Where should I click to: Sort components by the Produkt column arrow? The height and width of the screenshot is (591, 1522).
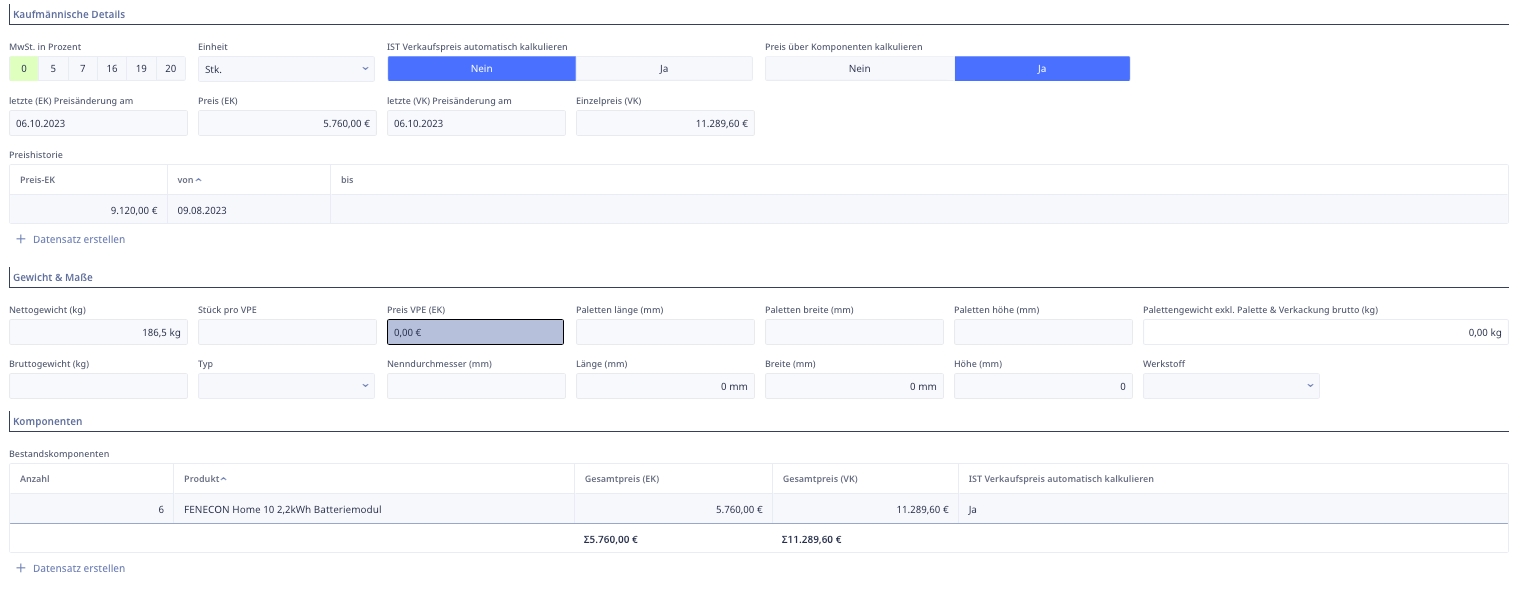coord(224,479)
